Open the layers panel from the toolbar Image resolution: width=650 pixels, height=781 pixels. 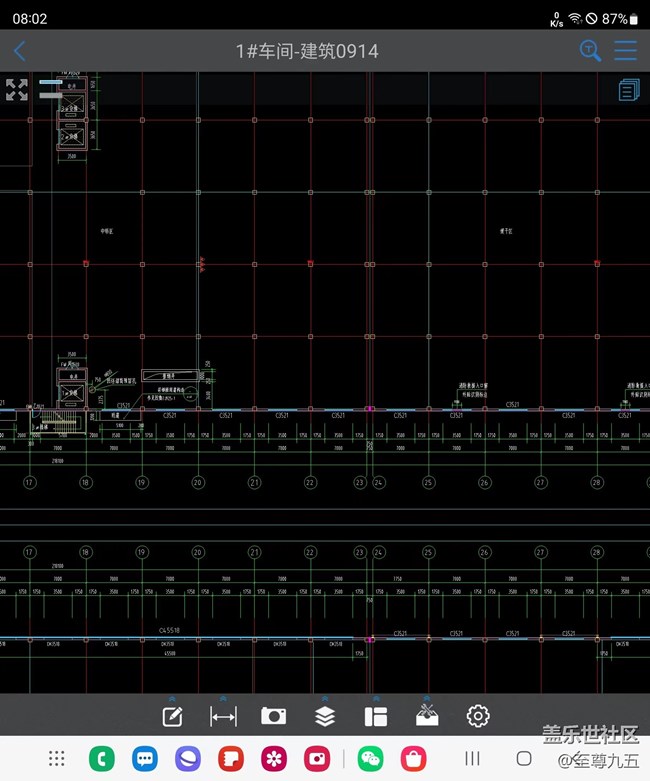pos(324,716)
